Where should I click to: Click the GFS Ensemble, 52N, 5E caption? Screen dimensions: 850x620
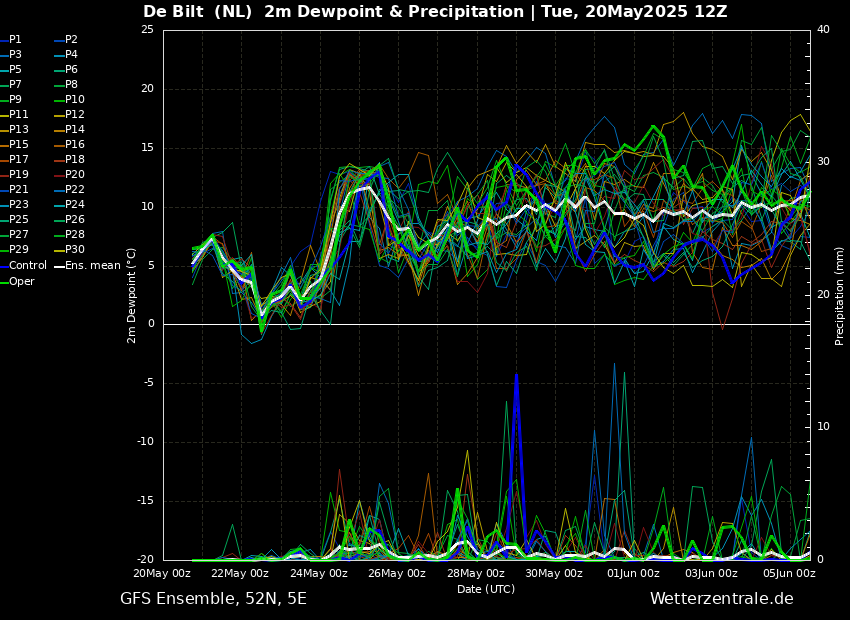point(213,599)
